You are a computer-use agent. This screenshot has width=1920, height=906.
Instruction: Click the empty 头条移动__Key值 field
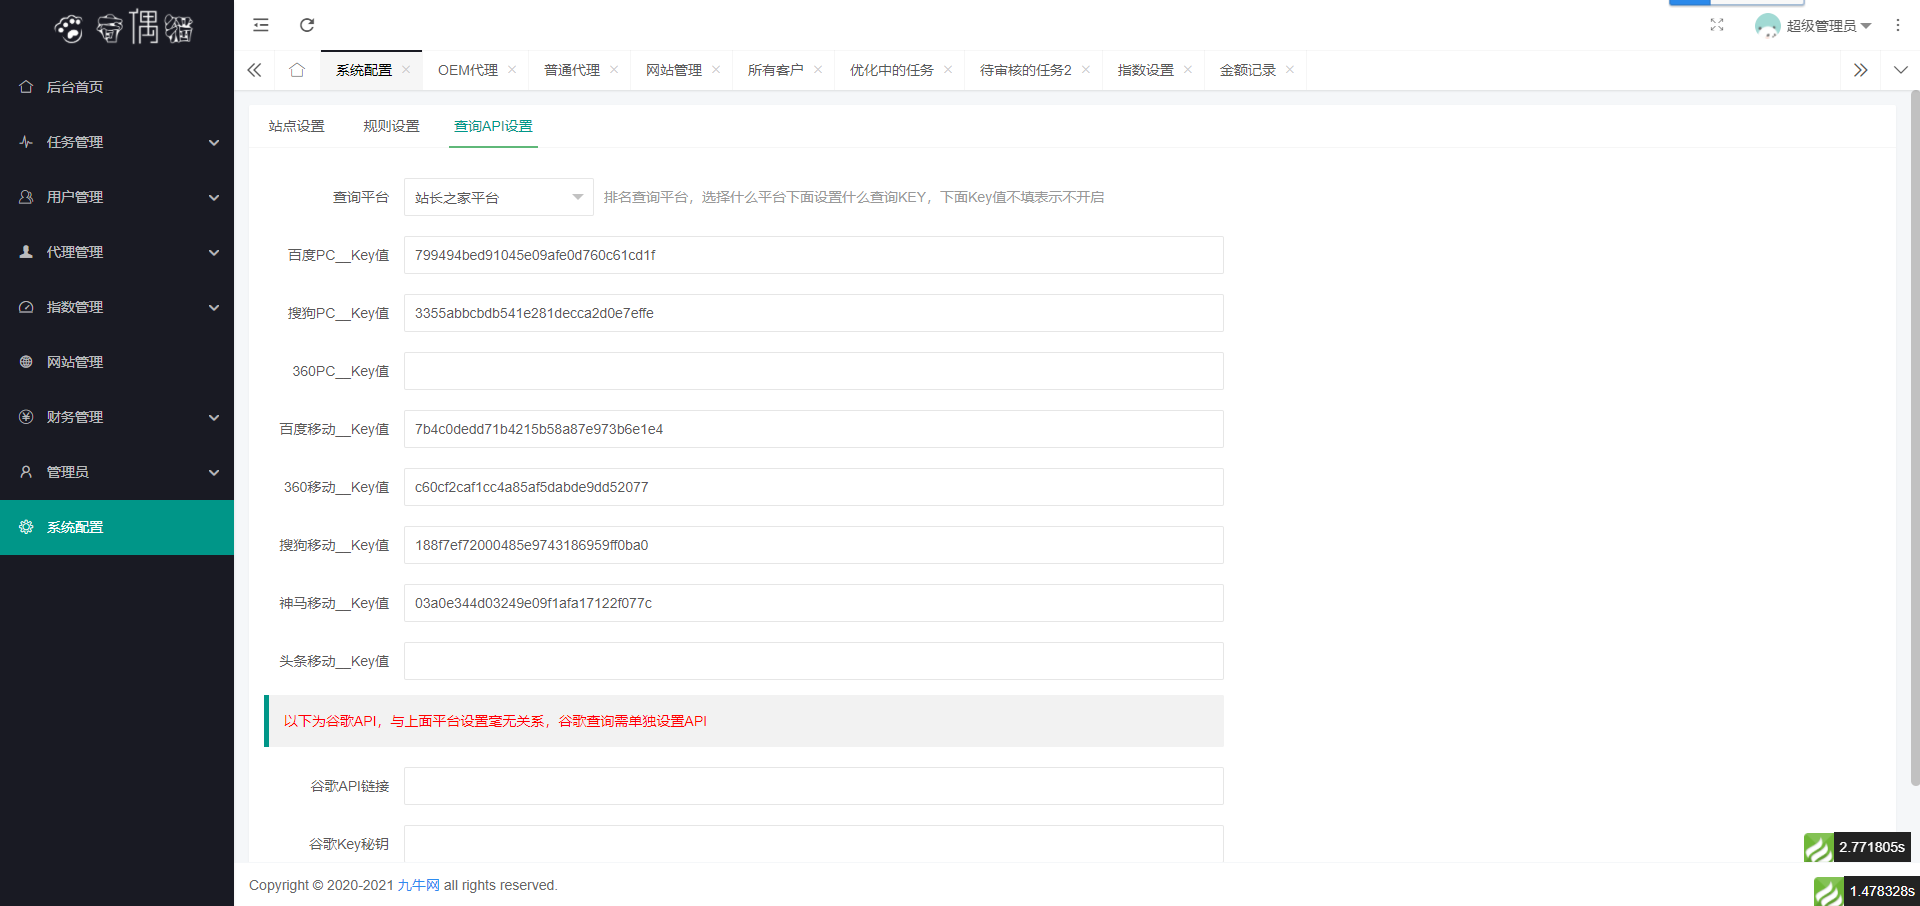pos(814,661)
